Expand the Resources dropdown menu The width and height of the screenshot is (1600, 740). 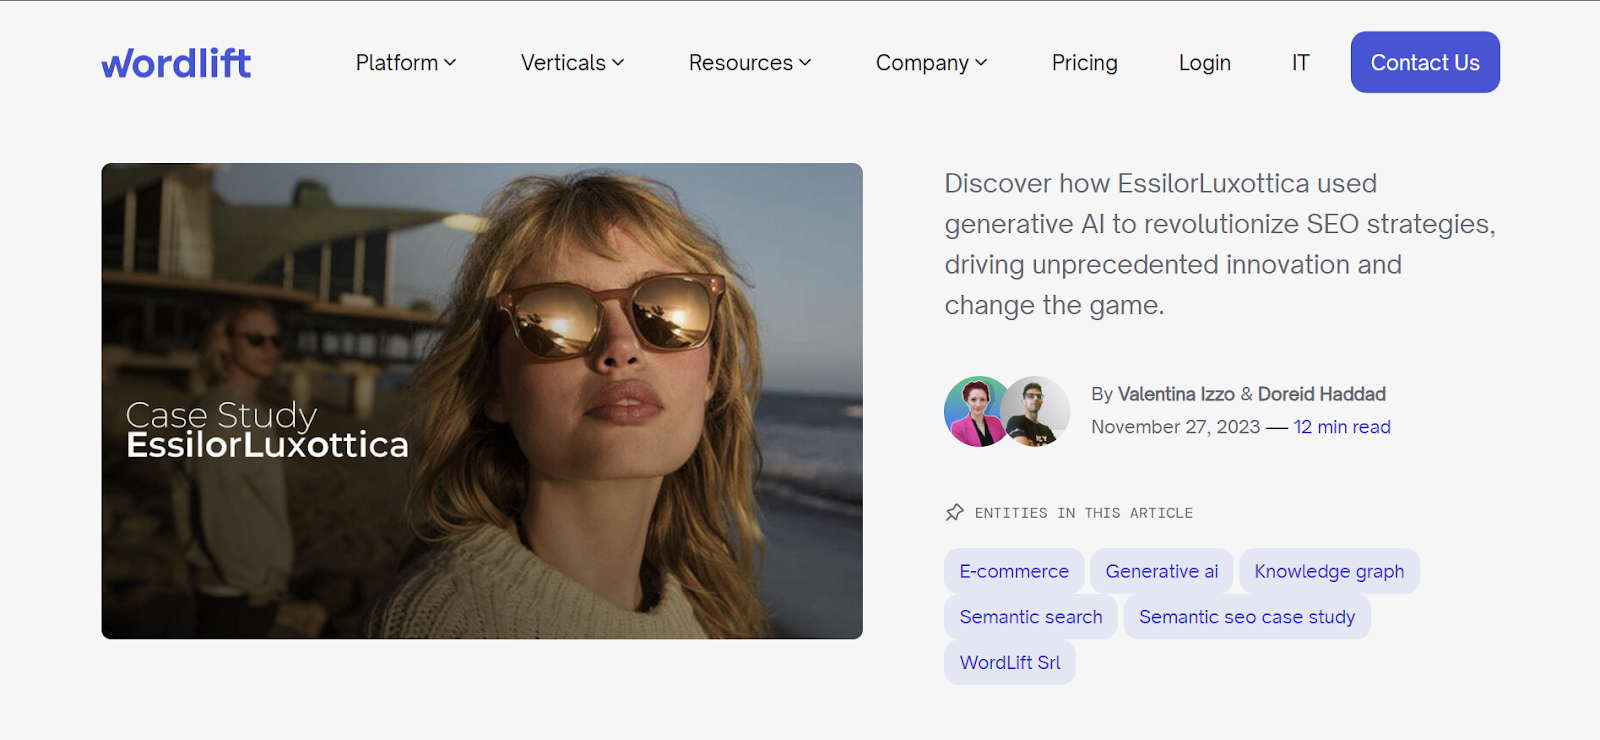(x=750, y=63)
